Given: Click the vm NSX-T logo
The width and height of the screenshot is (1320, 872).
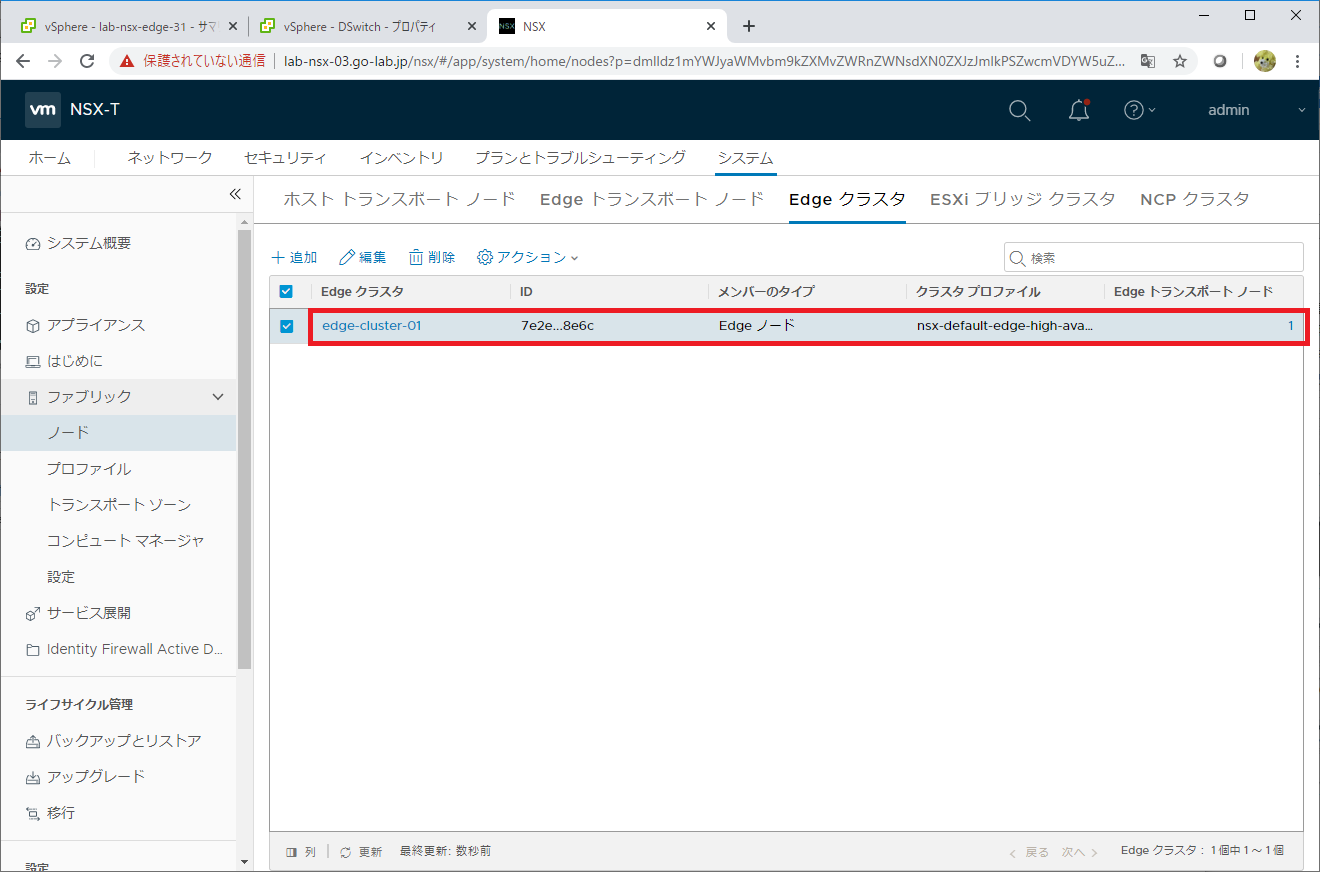Looking at the screenshot, I should point(73,110).
